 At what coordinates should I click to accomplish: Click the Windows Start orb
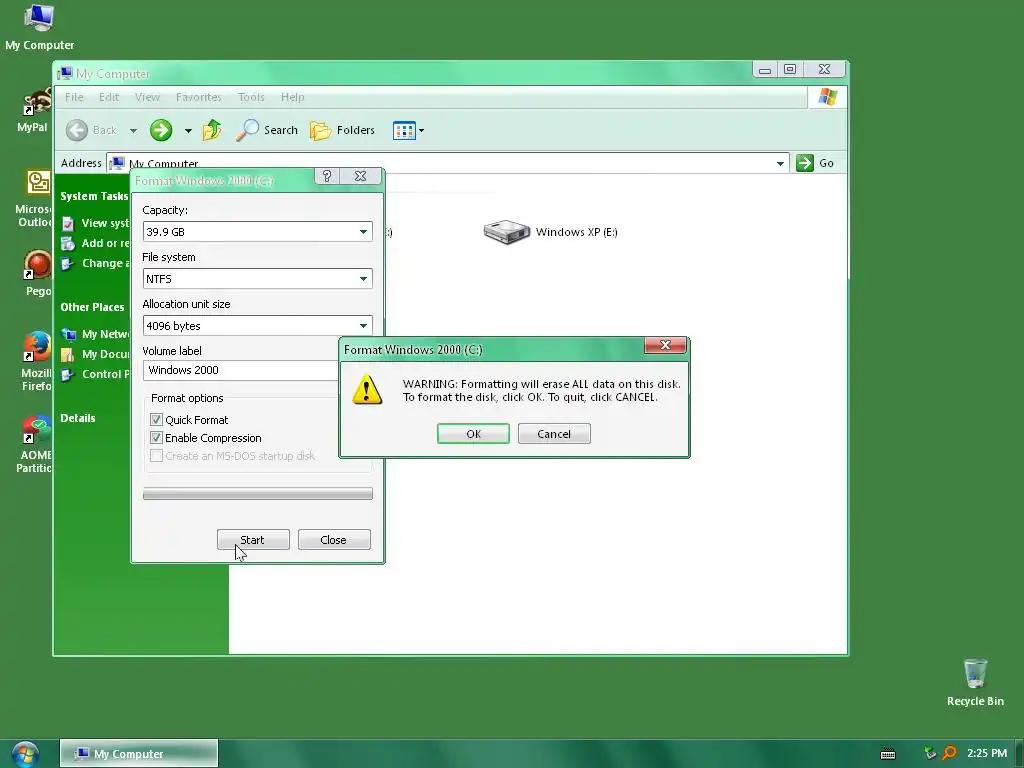pyautogui.click(x=25, y=754)
